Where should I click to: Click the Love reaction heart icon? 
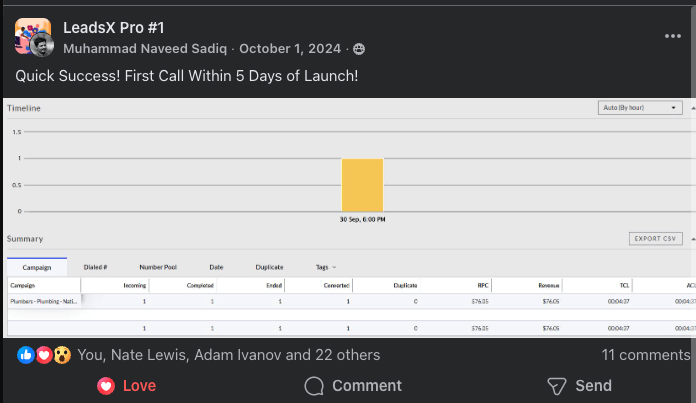tap(106, 386)
